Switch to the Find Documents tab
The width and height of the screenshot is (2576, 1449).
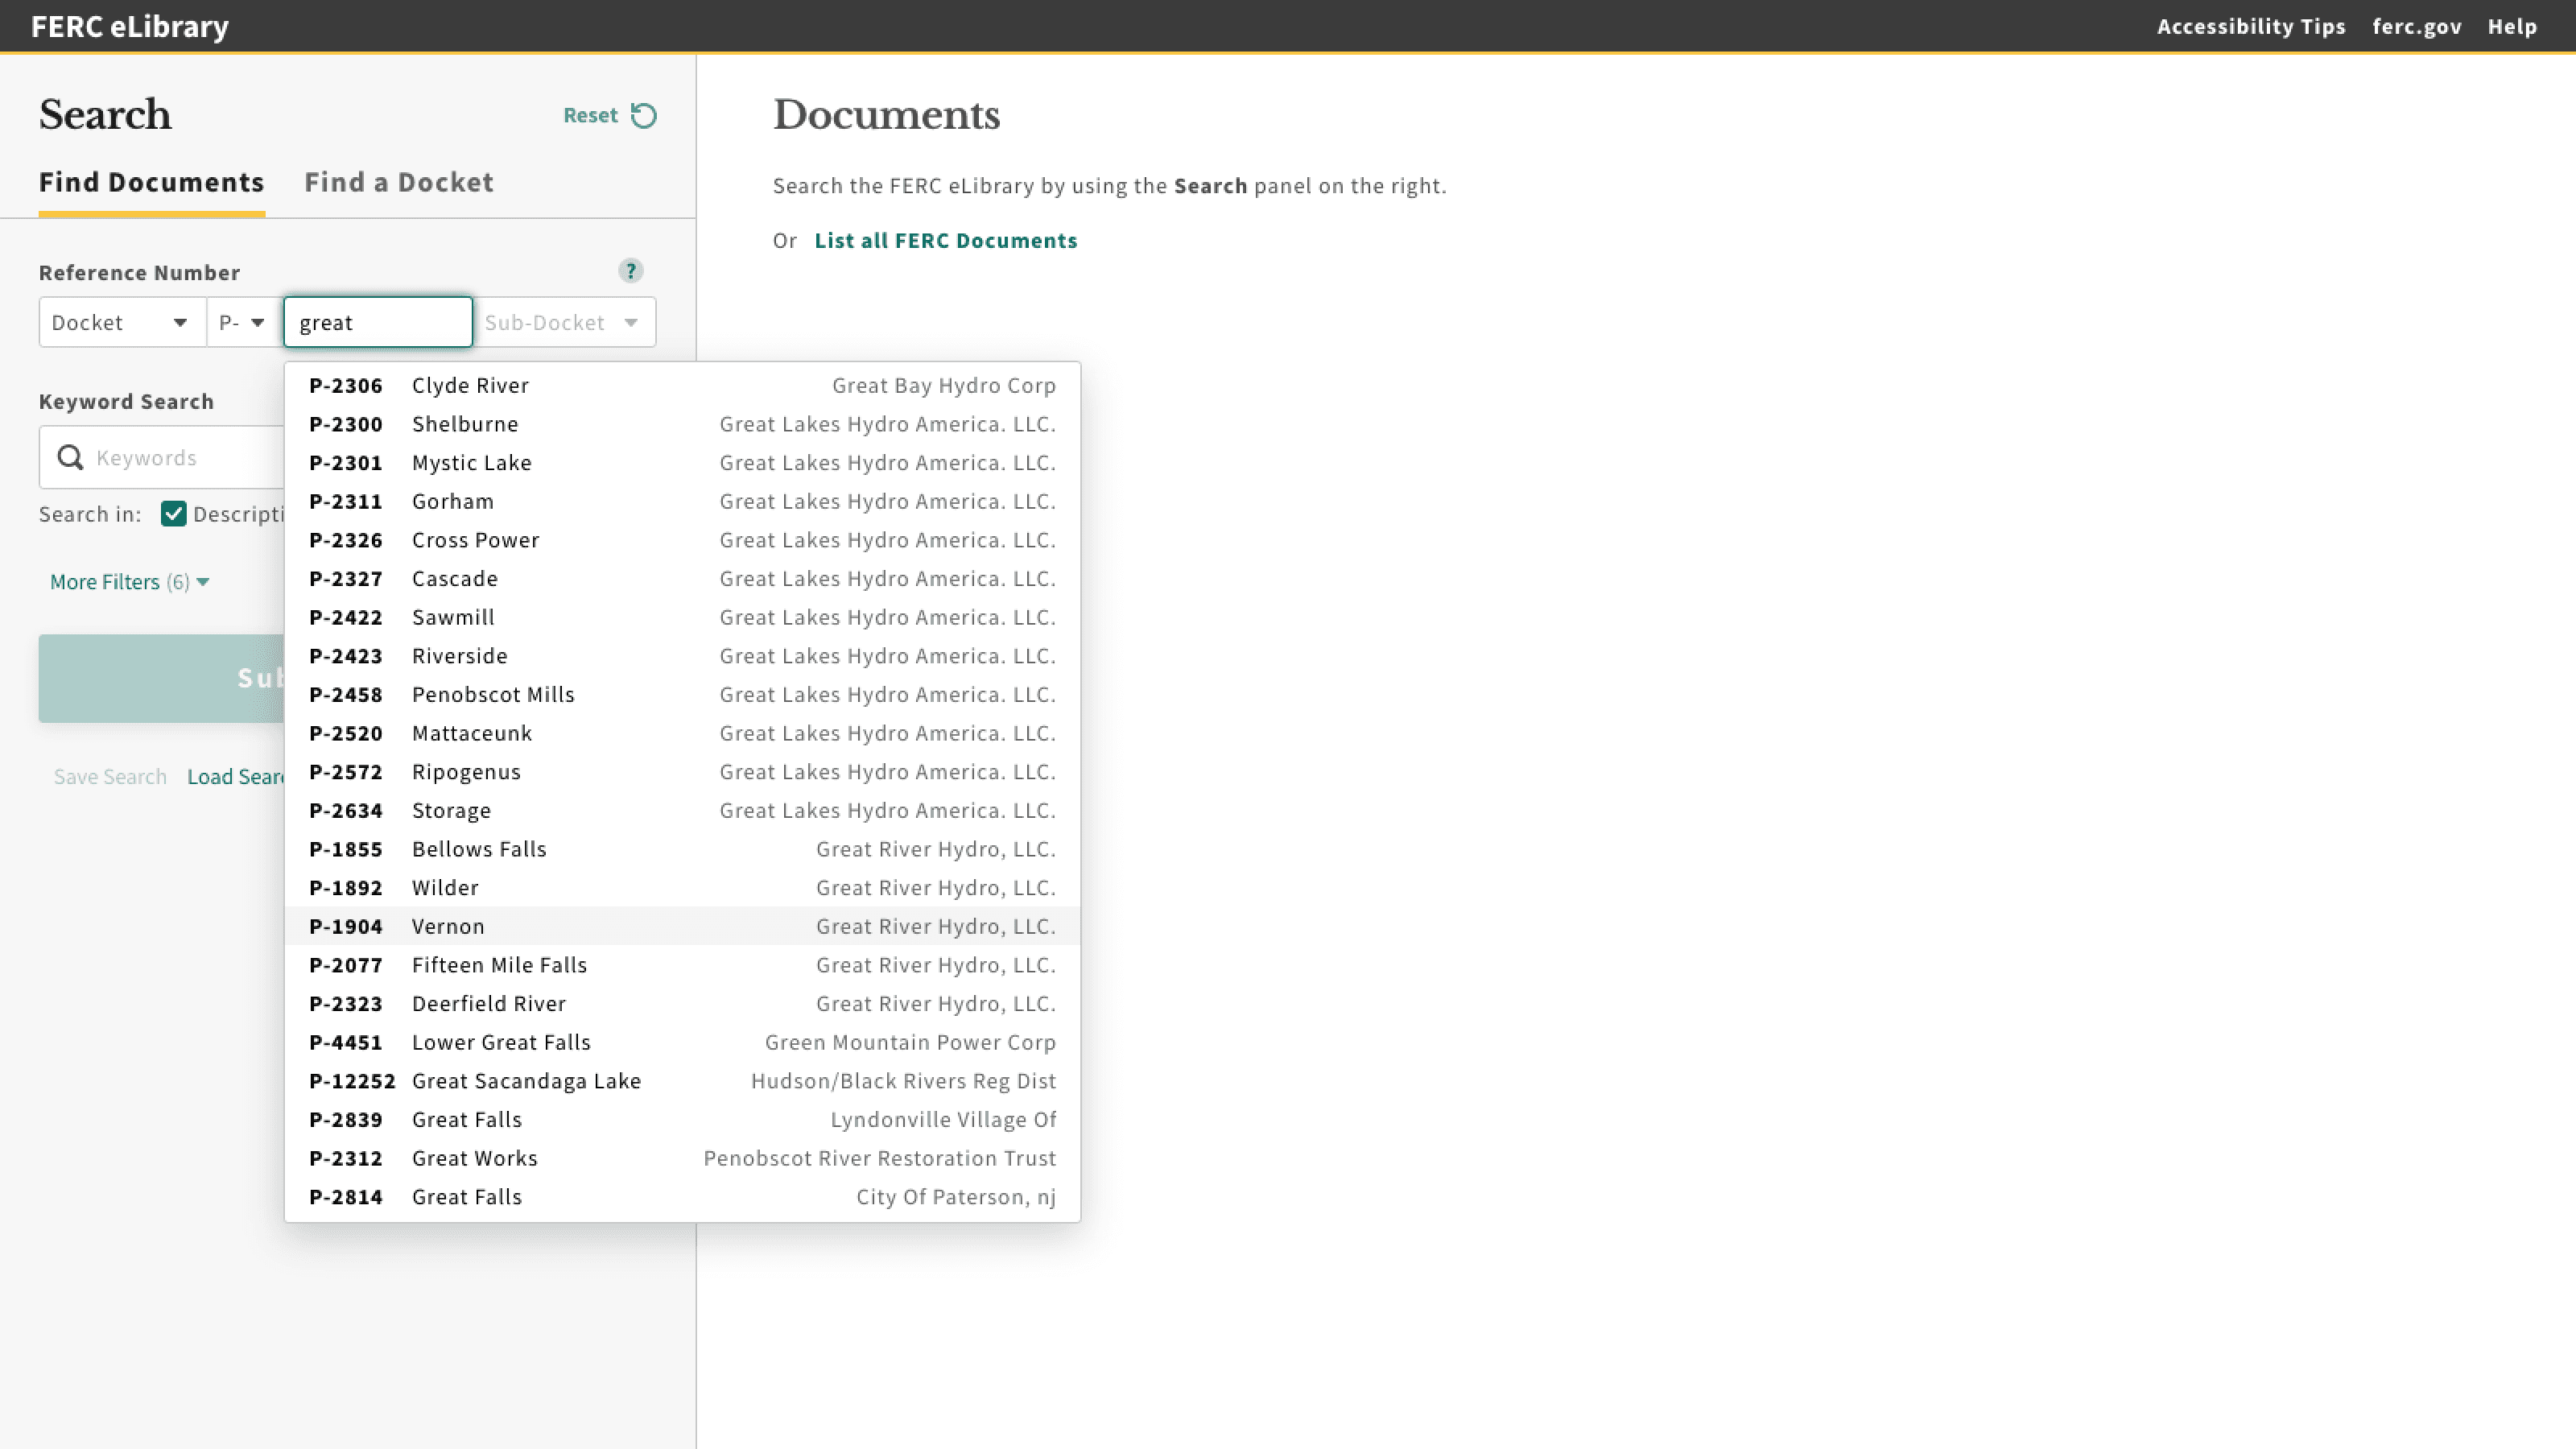point(152,182)
